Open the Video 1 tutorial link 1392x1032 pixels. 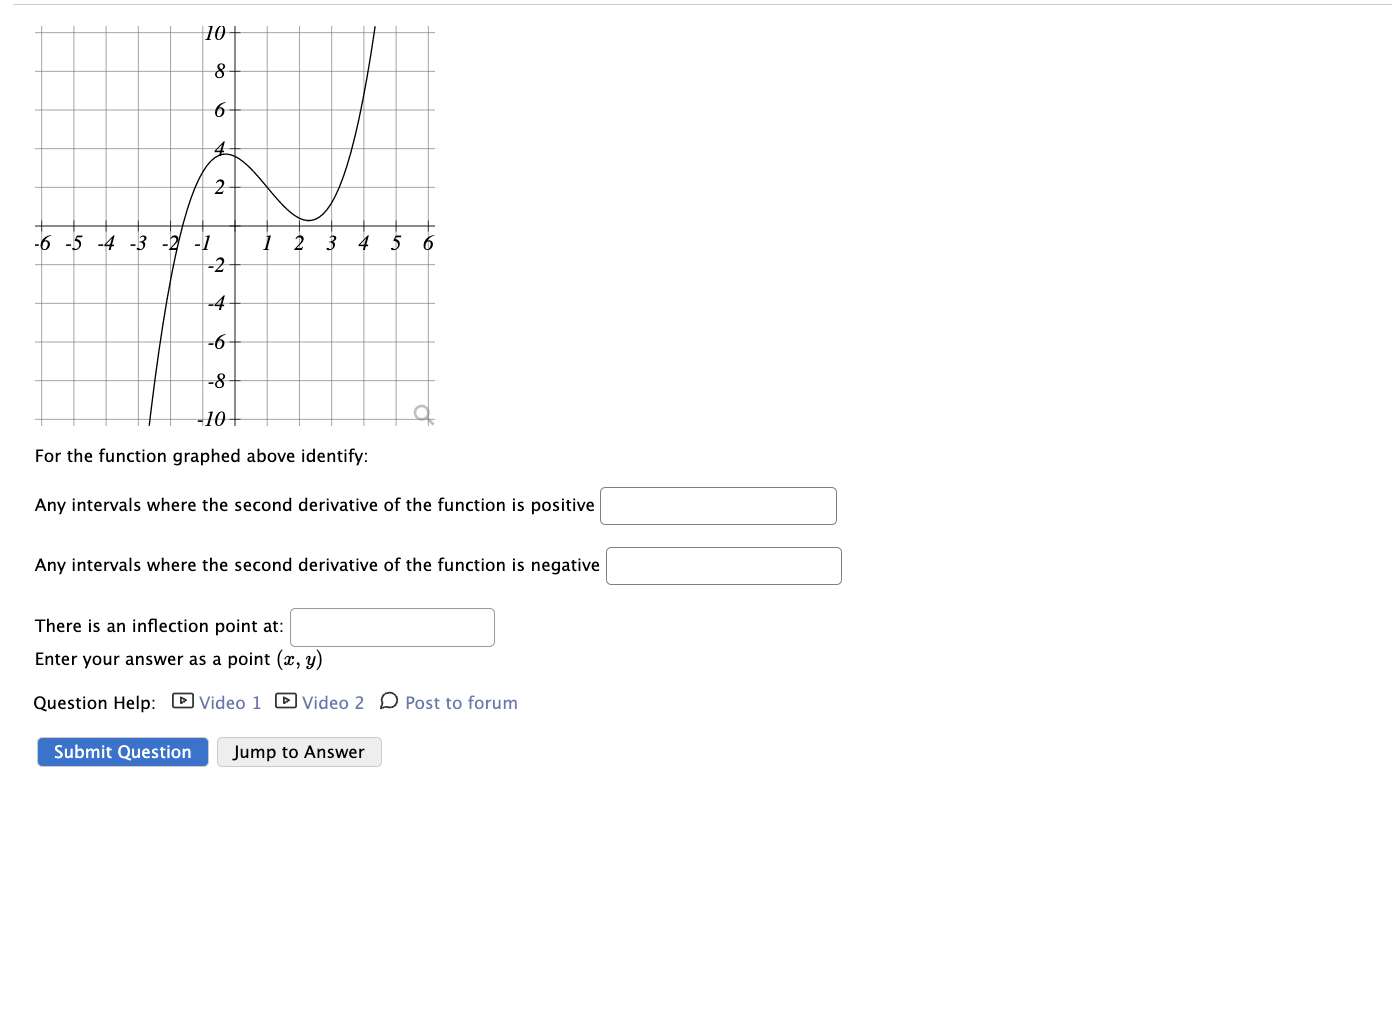point(228,702)
